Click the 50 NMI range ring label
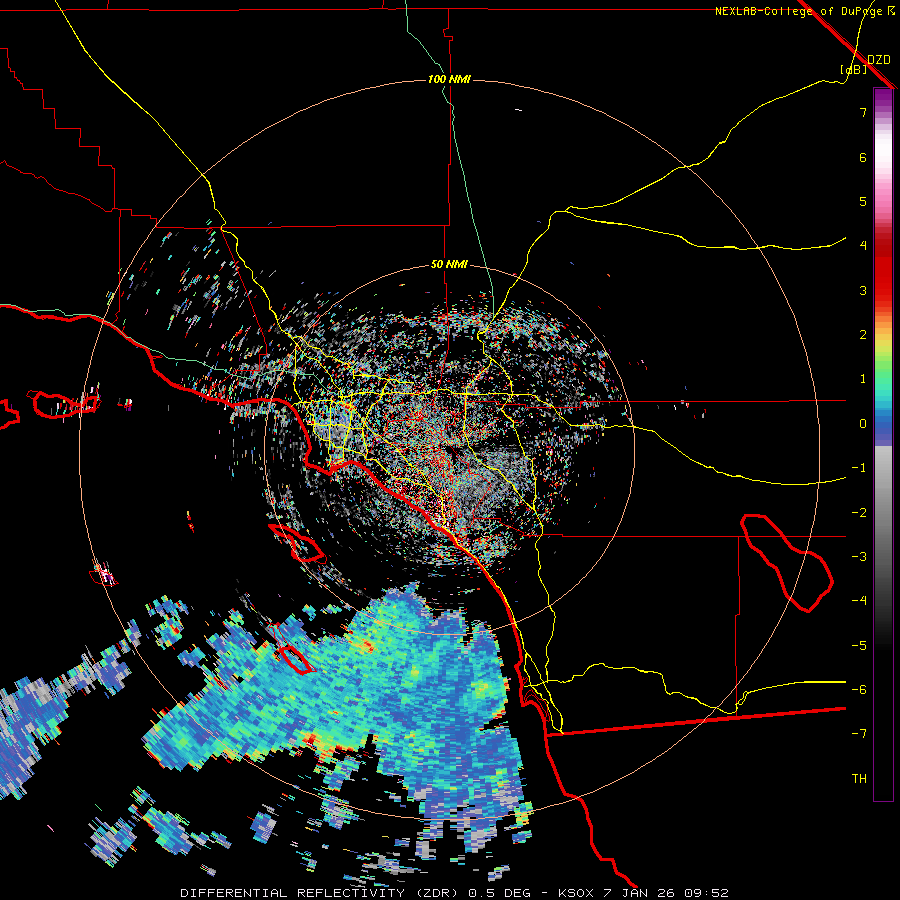This screenshot has width=900, height=900. [x=449, y=264]
